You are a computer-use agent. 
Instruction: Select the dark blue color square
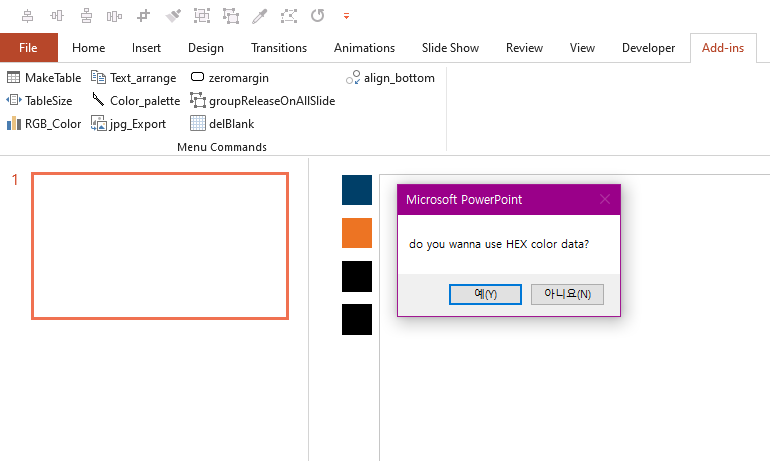coord(357,190)
